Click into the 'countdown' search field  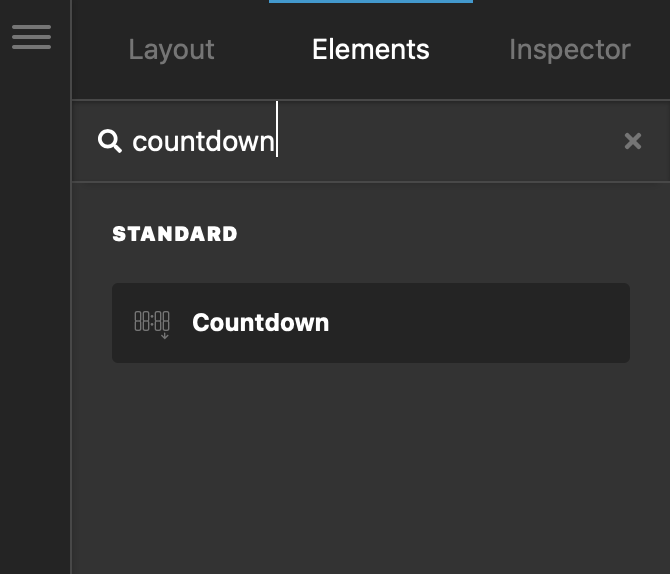371,141
